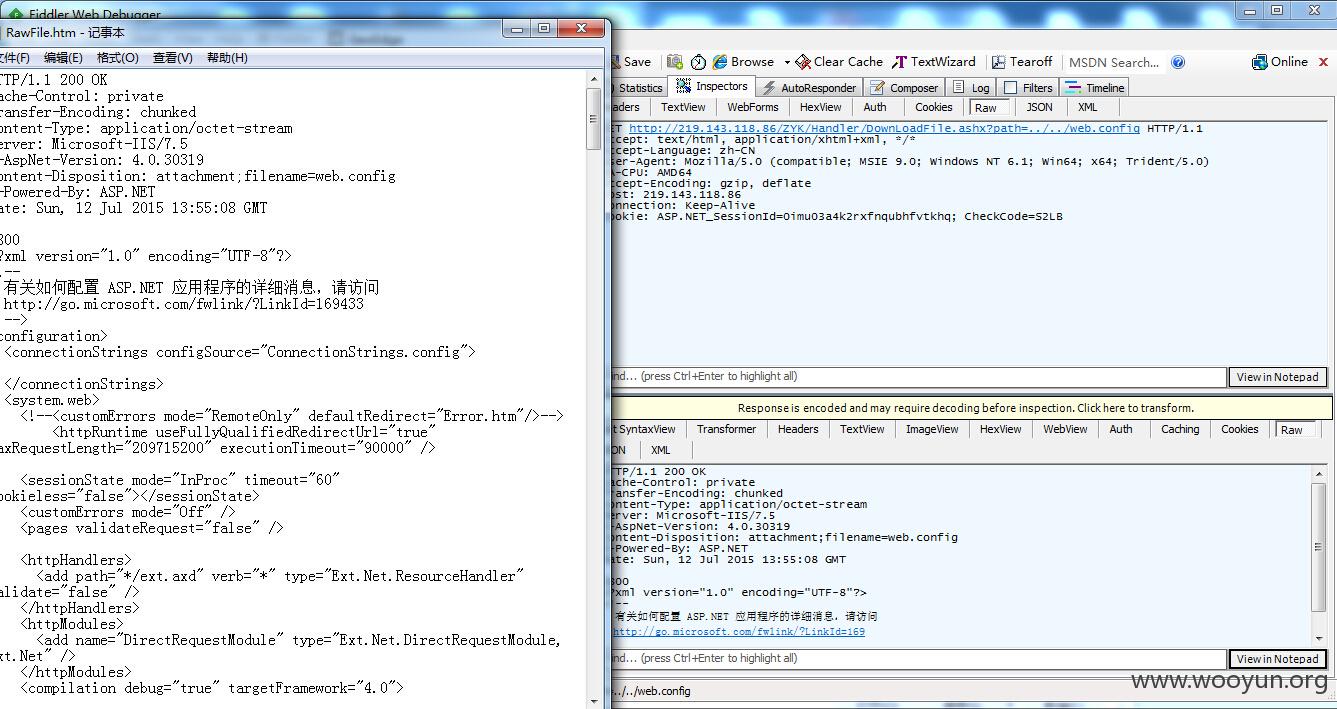Screen dimensions: 1337x709
Task: Click the response pane Find box
Action: point(918,659)
